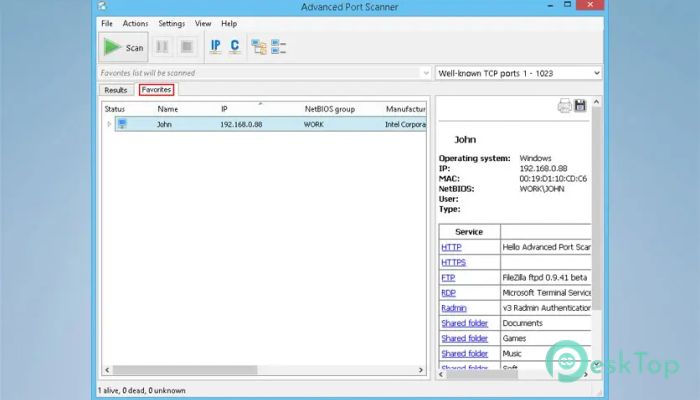700x400 pixels.
Task: Start scanning with the Scan button
Action: [x=123, y=47]
